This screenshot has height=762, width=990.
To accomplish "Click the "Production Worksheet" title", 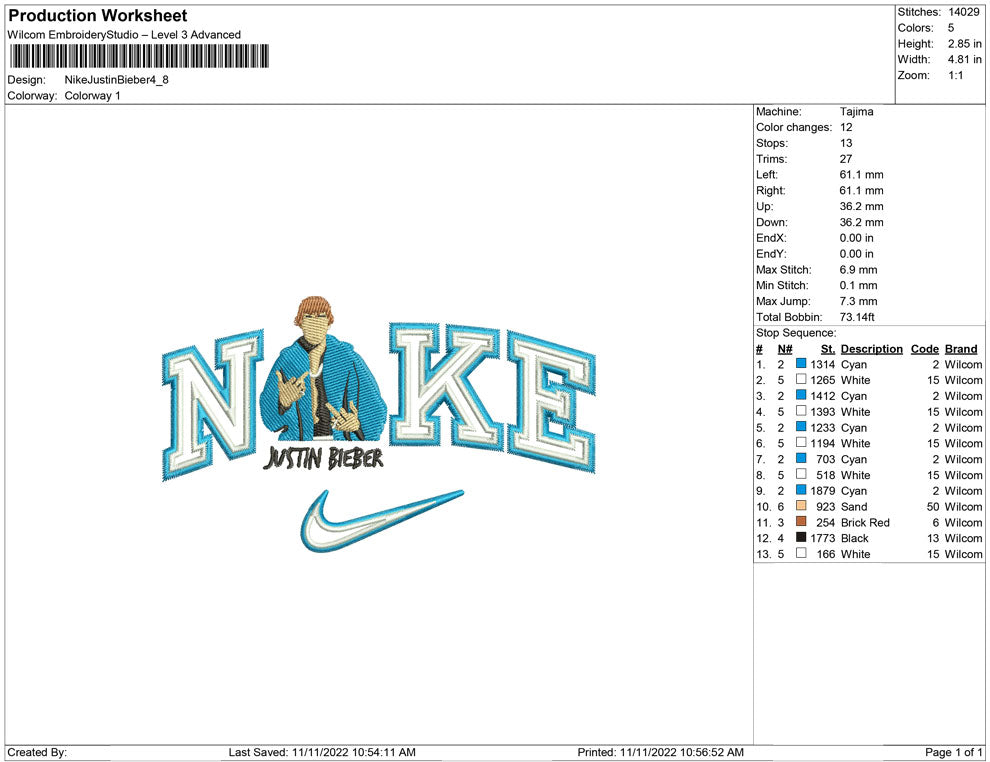I will pyautogui.click(x=98, y=16).
